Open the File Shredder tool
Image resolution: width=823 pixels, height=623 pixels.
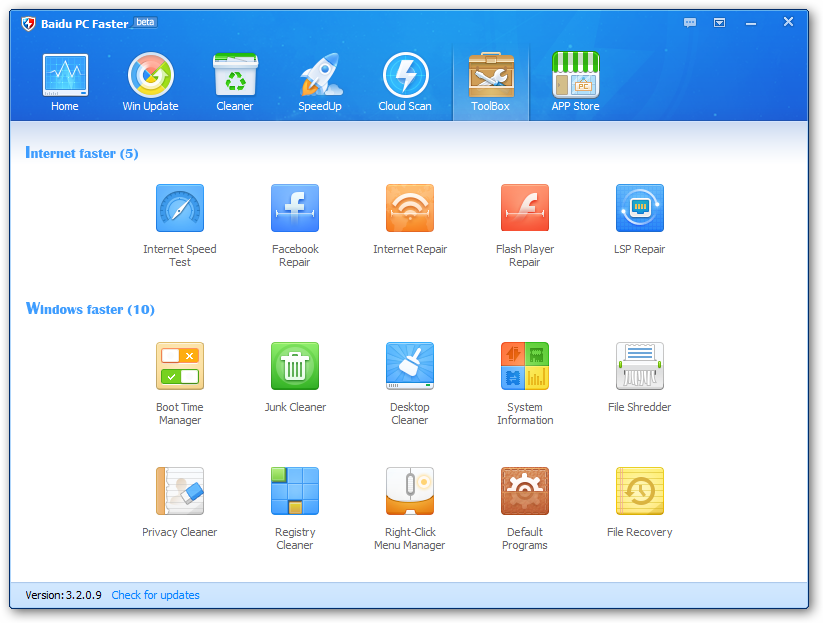pyautogui.click(x=640, y=377)
